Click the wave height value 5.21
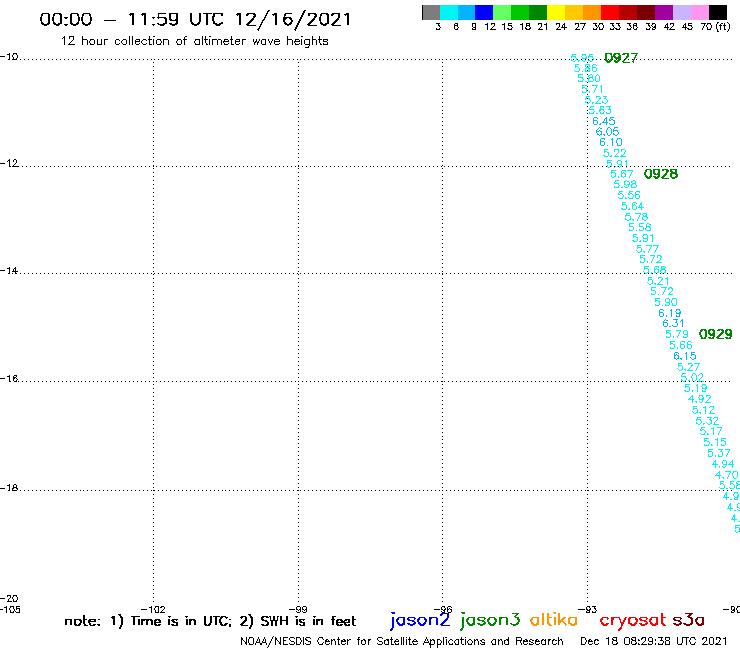The image size is (740, 650). [658, 281]
